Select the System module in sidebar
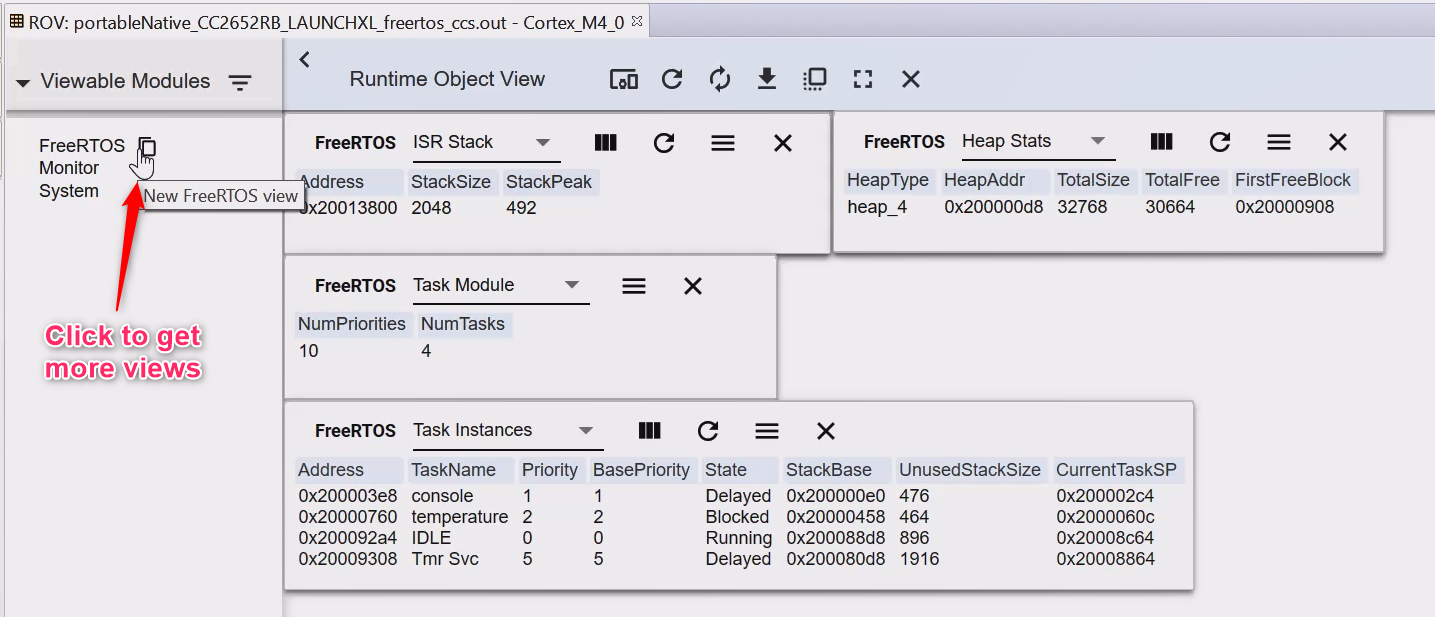This screenshot has height=618, width=1436. click(x=69, y=191)
